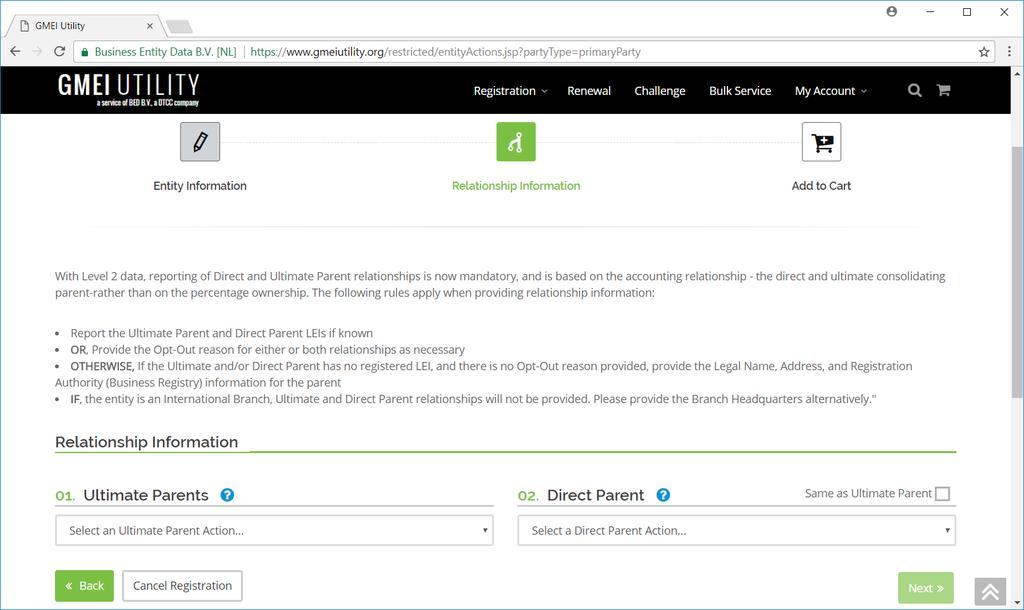Open the search magnifier in the header
1024x610 pixels.
(915, 90)
